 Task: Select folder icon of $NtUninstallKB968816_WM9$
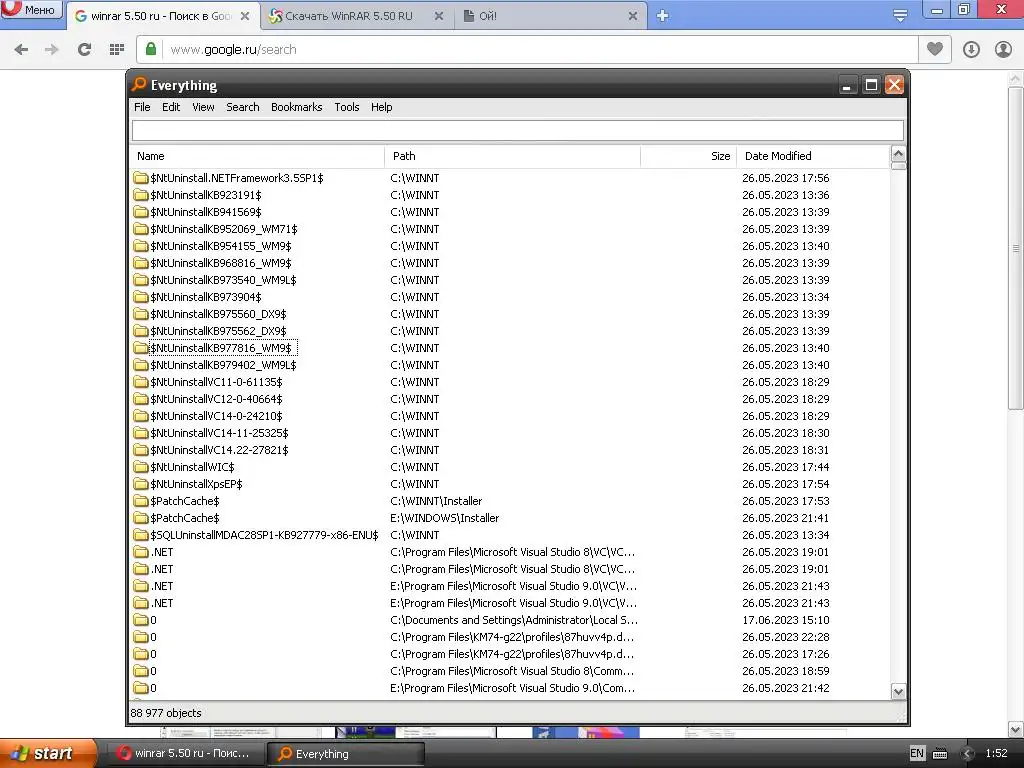pos(140,263)
